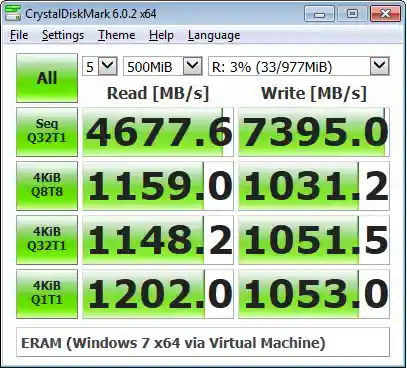Click the CrystalDiskMark title bar app icon
The width and height of the screenshot is (407, 368).
point(13,14)
